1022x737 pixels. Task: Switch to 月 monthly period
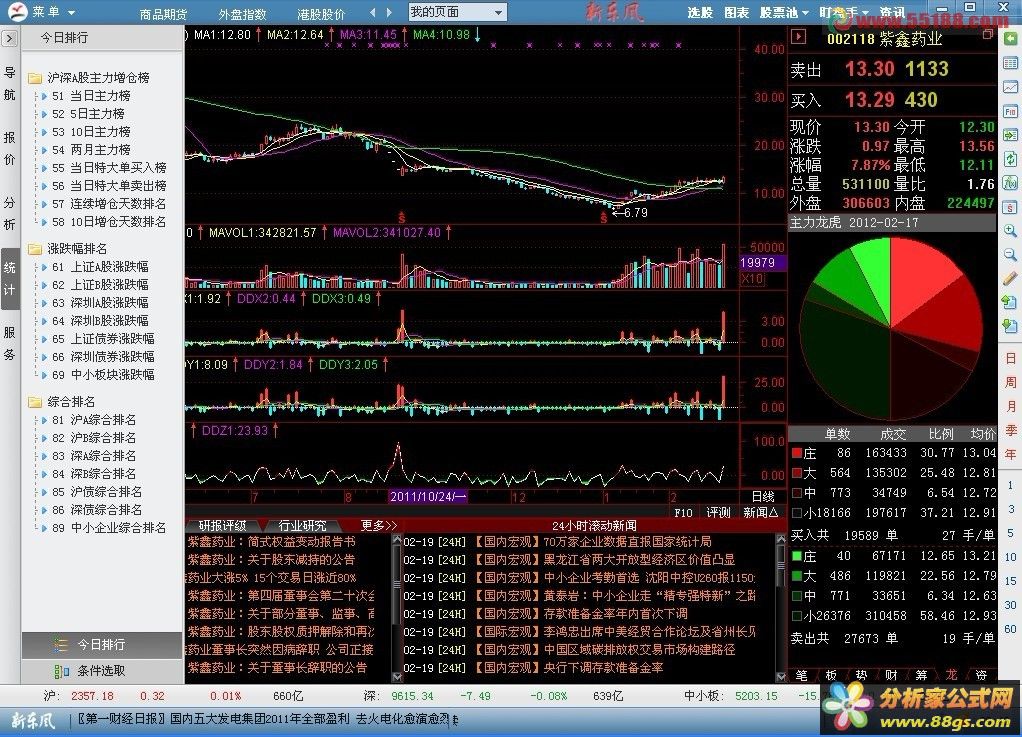(x=1010, y=407)
